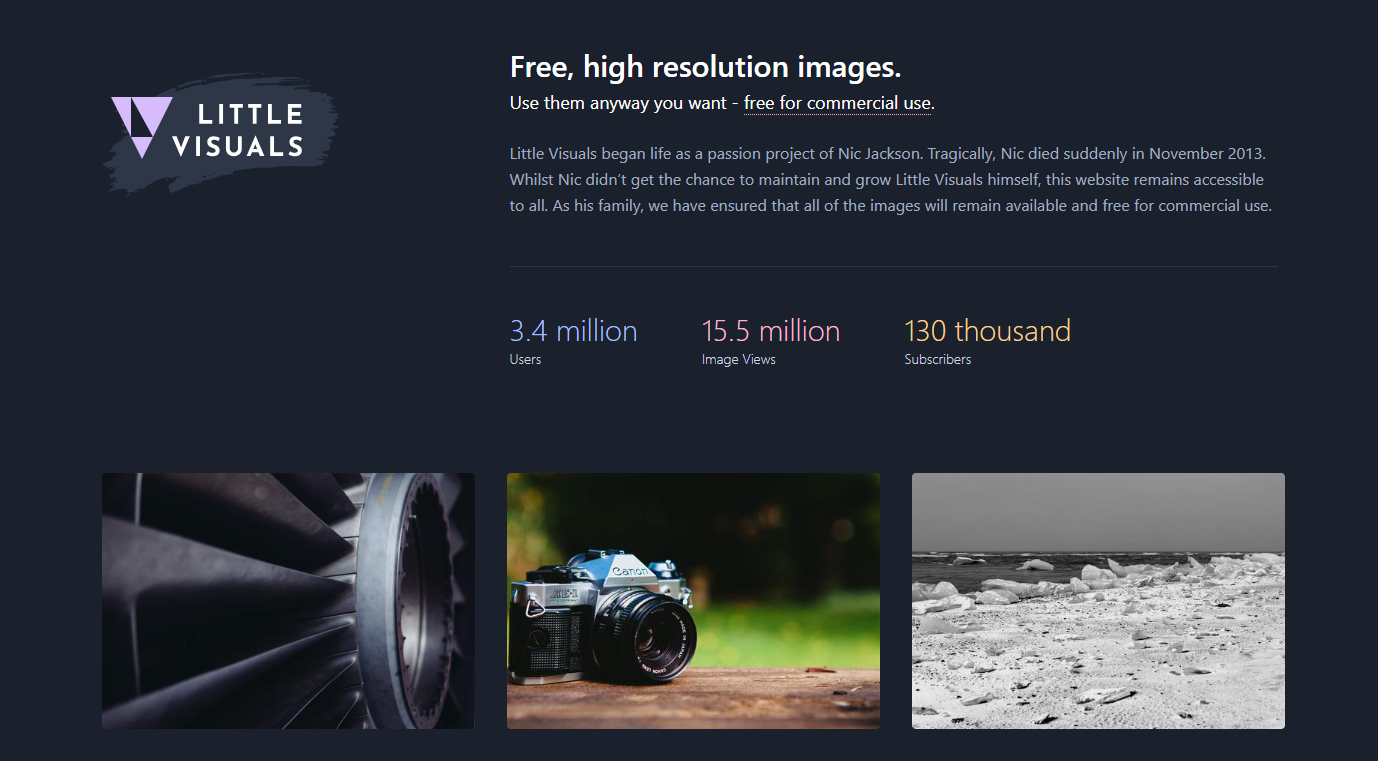The height and width of the screenshot is (761, 1378).
Task: Open the Canon camera photo thumbnail
Action: [693, 601]
